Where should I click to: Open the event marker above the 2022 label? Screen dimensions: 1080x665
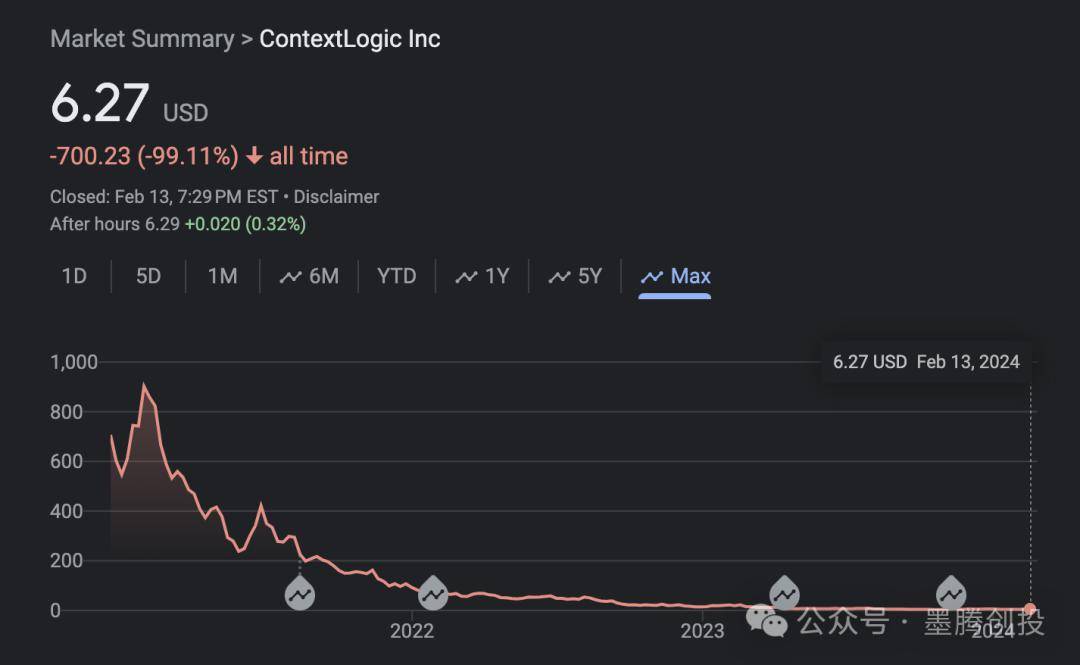click(x=432, y=594)
